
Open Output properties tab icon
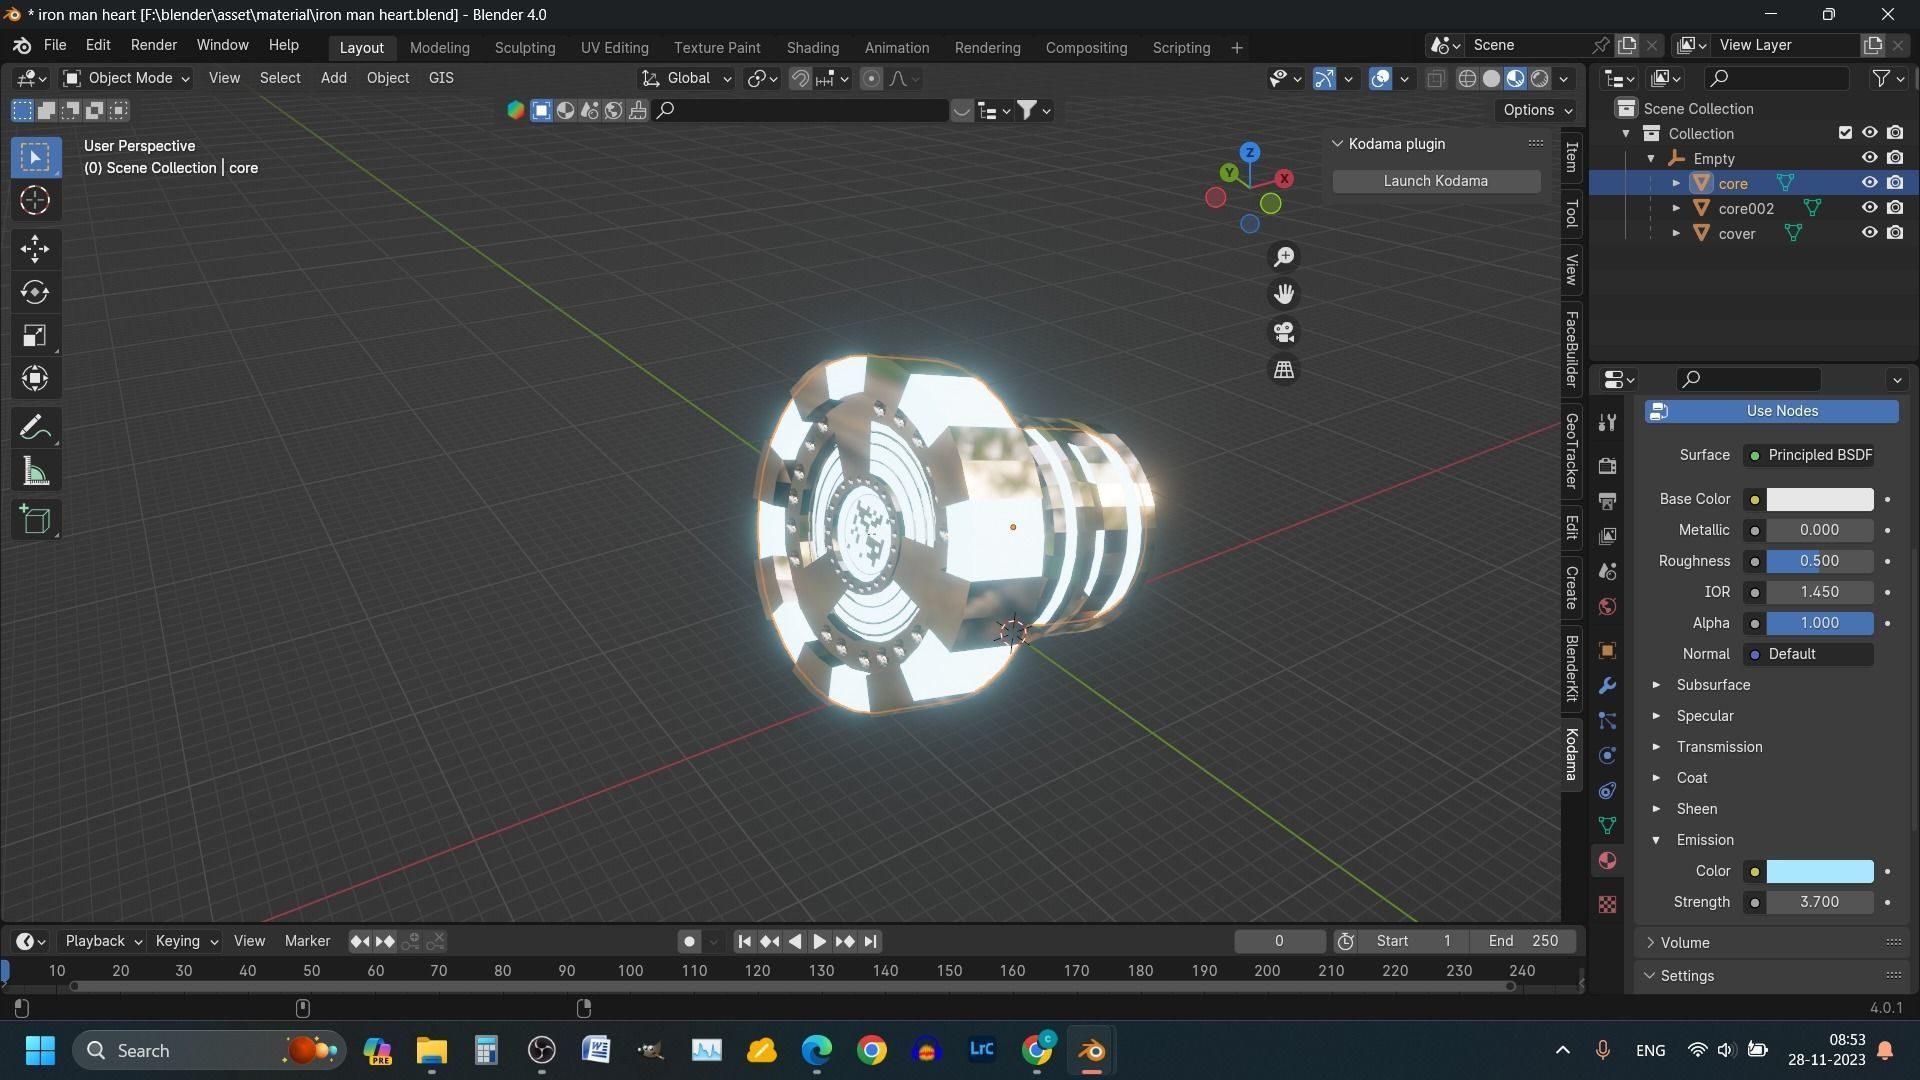[1607, 501]
